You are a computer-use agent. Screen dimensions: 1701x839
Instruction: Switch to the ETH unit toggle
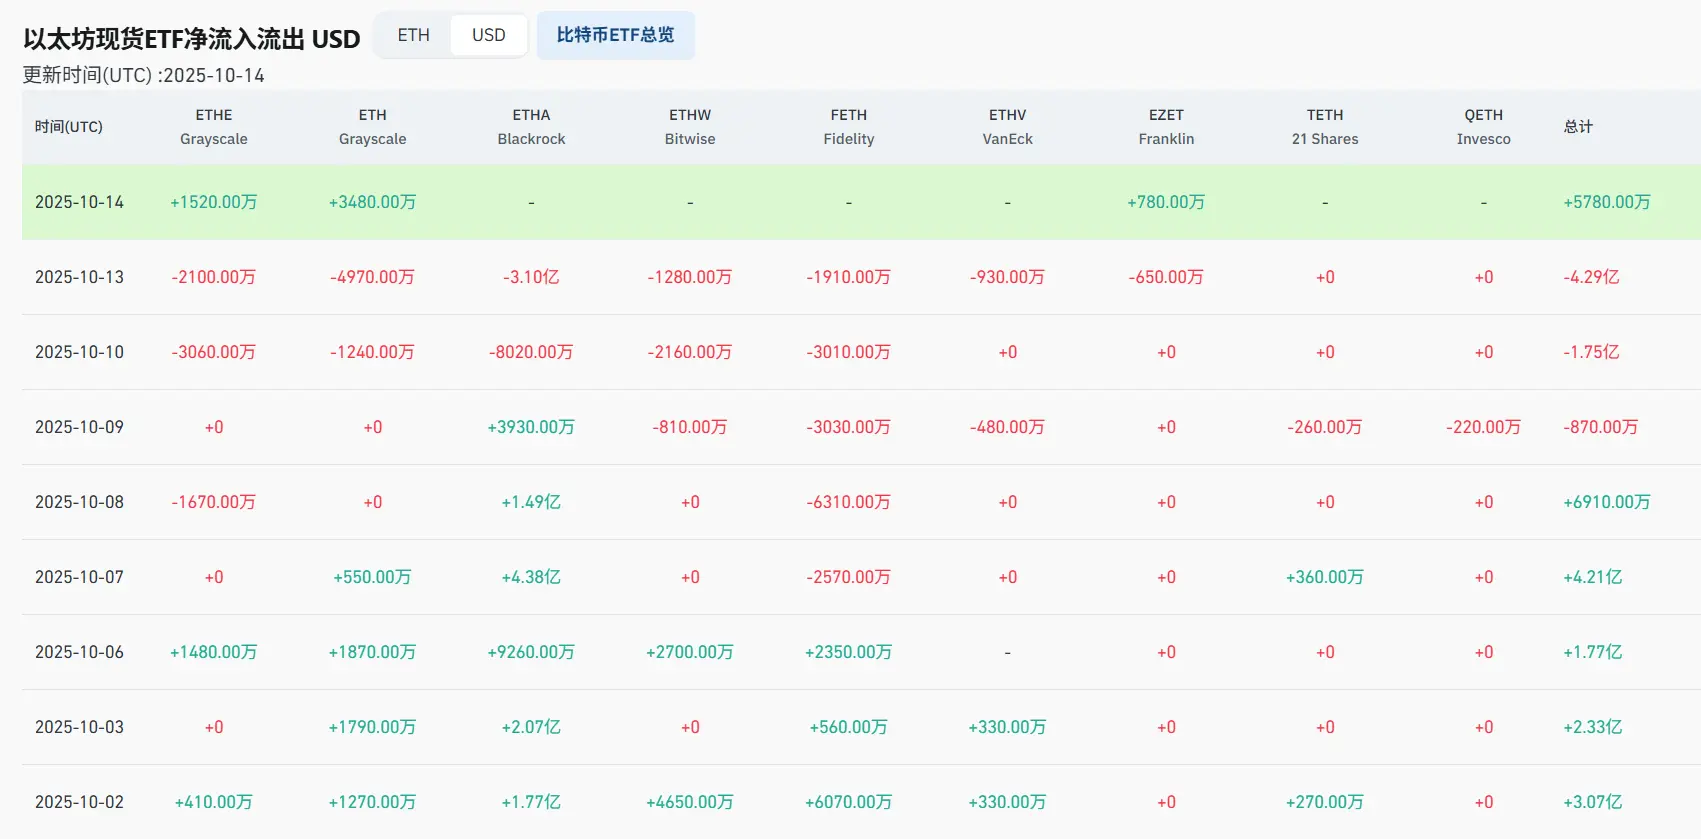413,35
